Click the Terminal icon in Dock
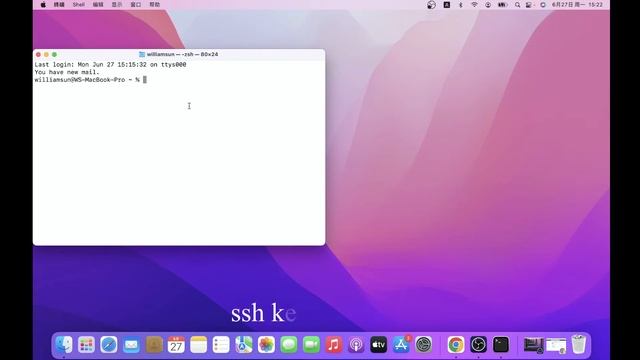Image resolution: width=640 pixels, height=360 pixels. click(x=501, y=345)
